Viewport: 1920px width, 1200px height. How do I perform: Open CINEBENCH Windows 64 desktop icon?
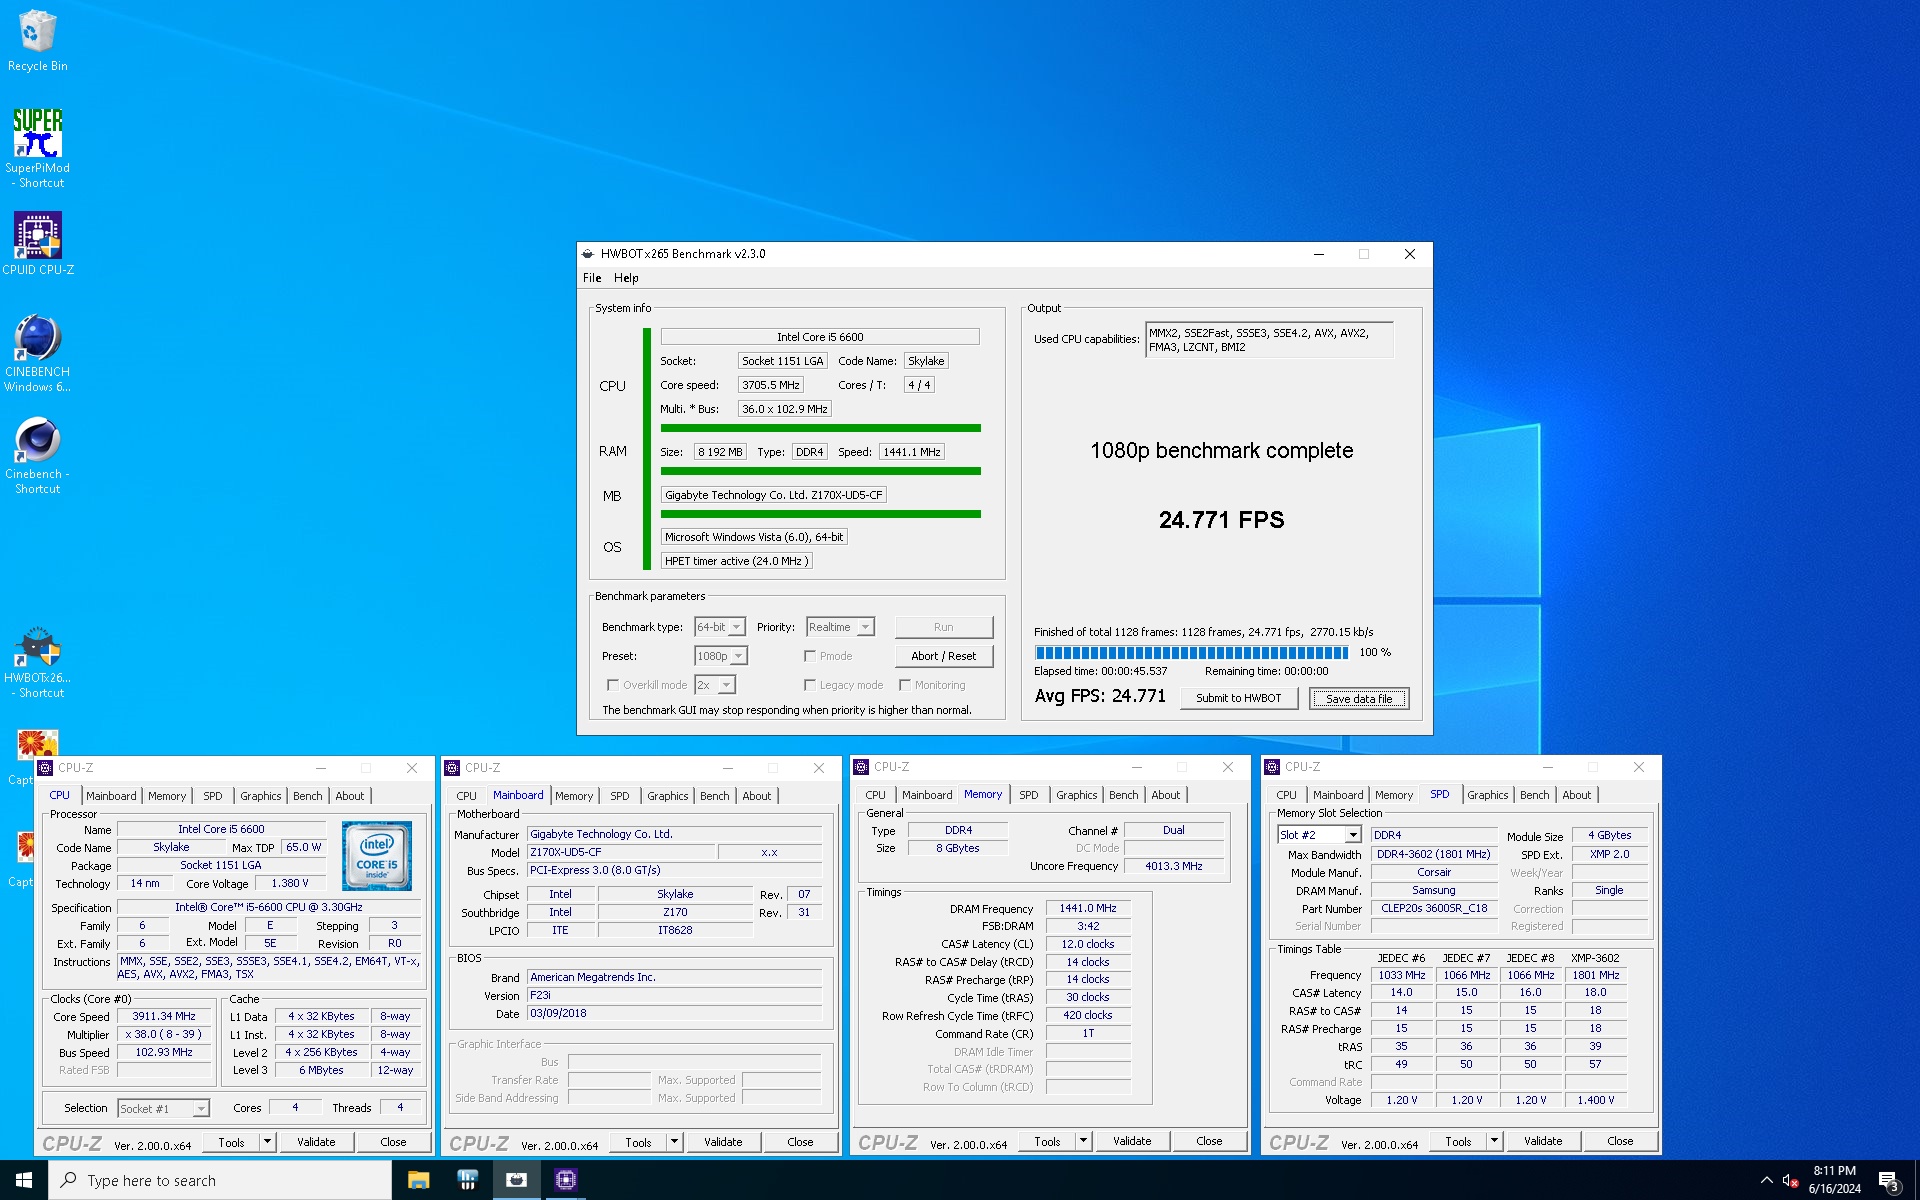(37, 353)
